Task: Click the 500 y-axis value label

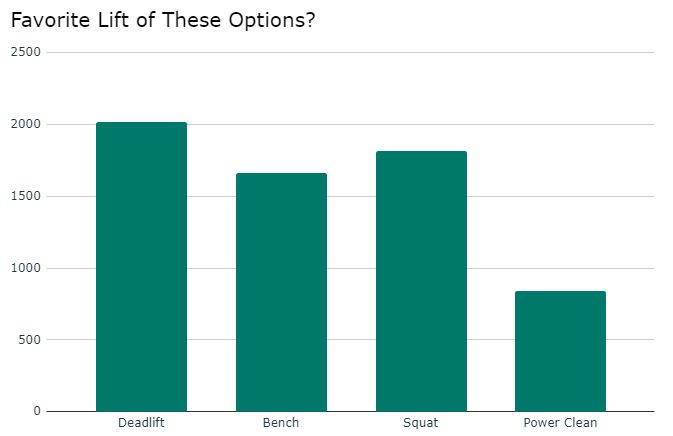Action: coord(30,340)
